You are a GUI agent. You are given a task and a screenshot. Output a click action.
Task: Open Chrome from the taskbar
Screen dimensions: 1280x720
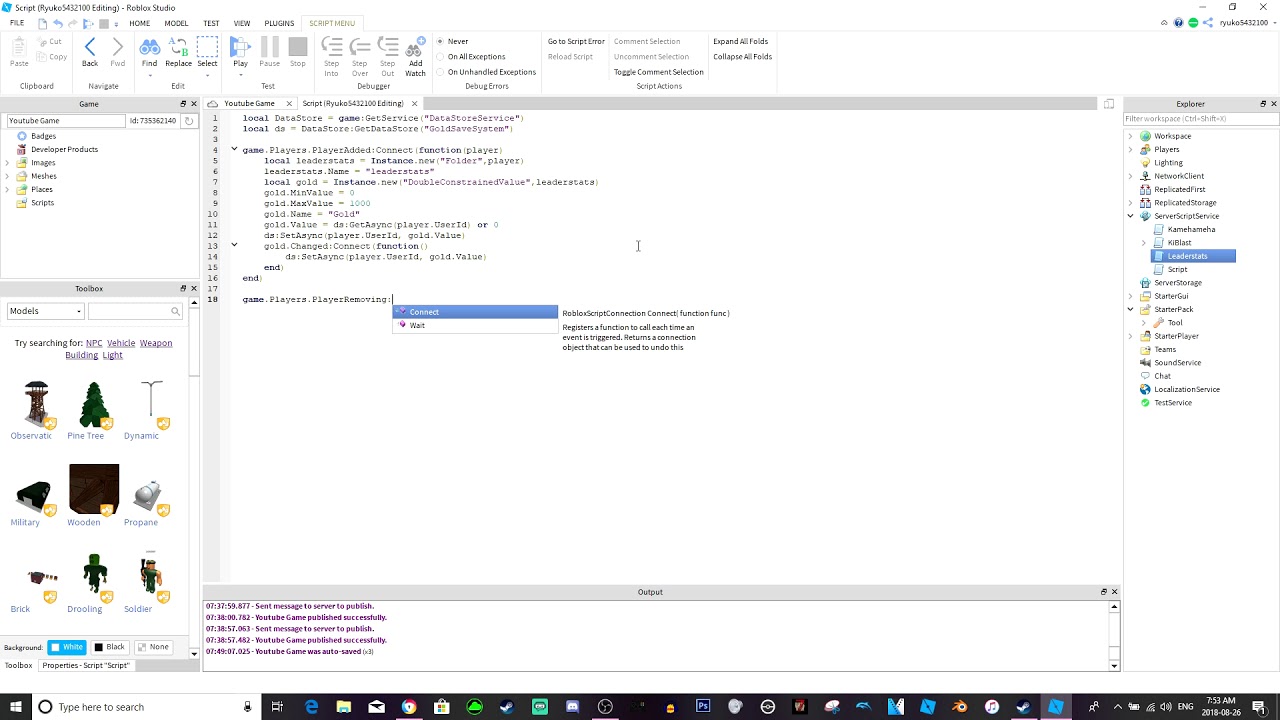click(x=409, y=707)
